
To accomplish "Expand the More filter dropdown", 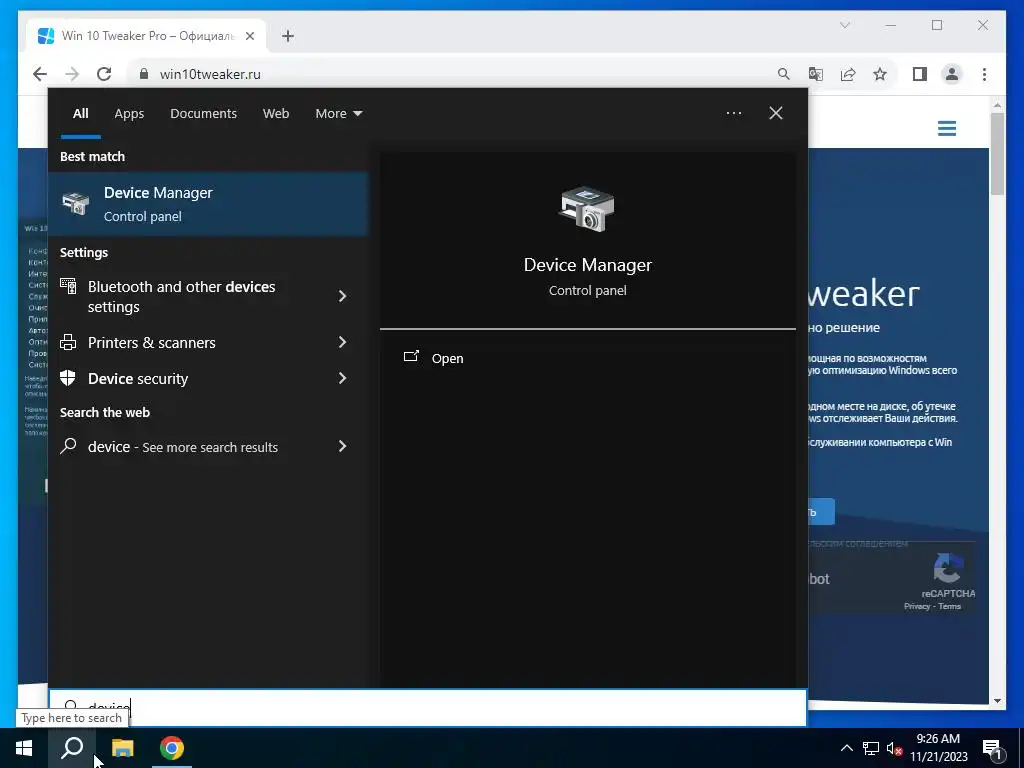I will point(338,113).
